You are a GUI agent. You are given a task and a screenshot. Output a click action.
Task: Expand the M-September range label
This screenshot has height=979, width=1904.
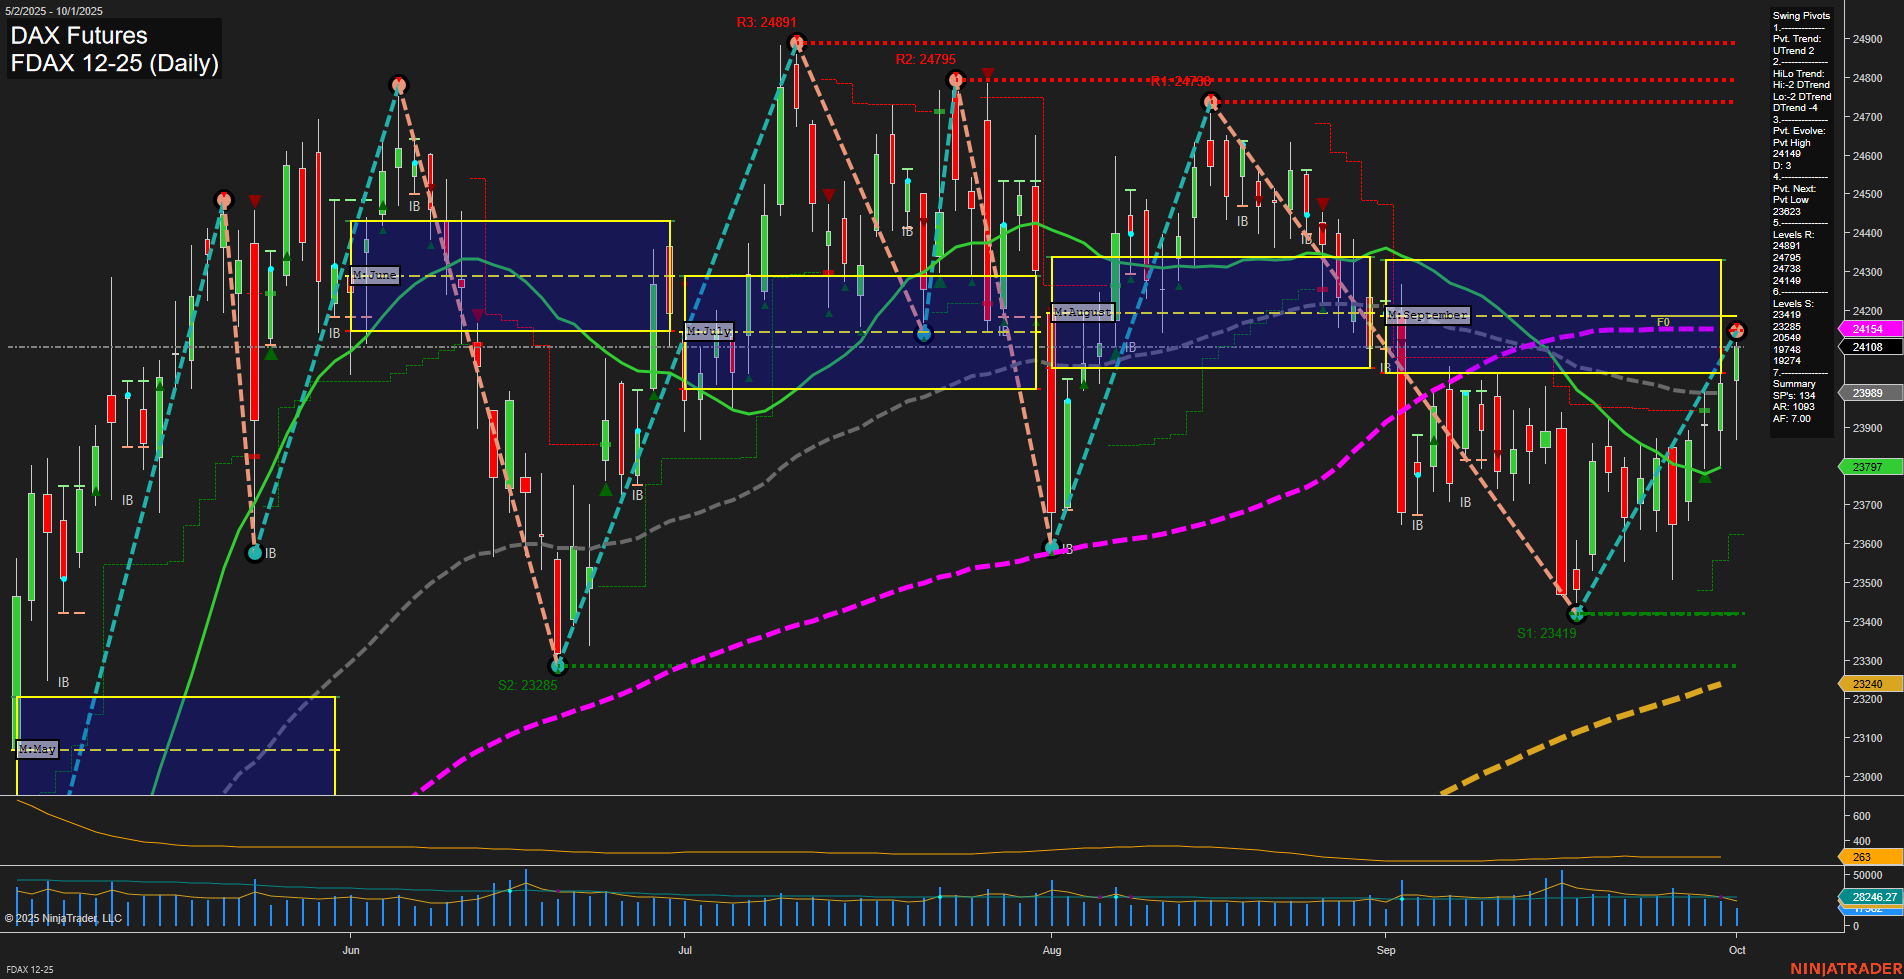click(1427, 314)
